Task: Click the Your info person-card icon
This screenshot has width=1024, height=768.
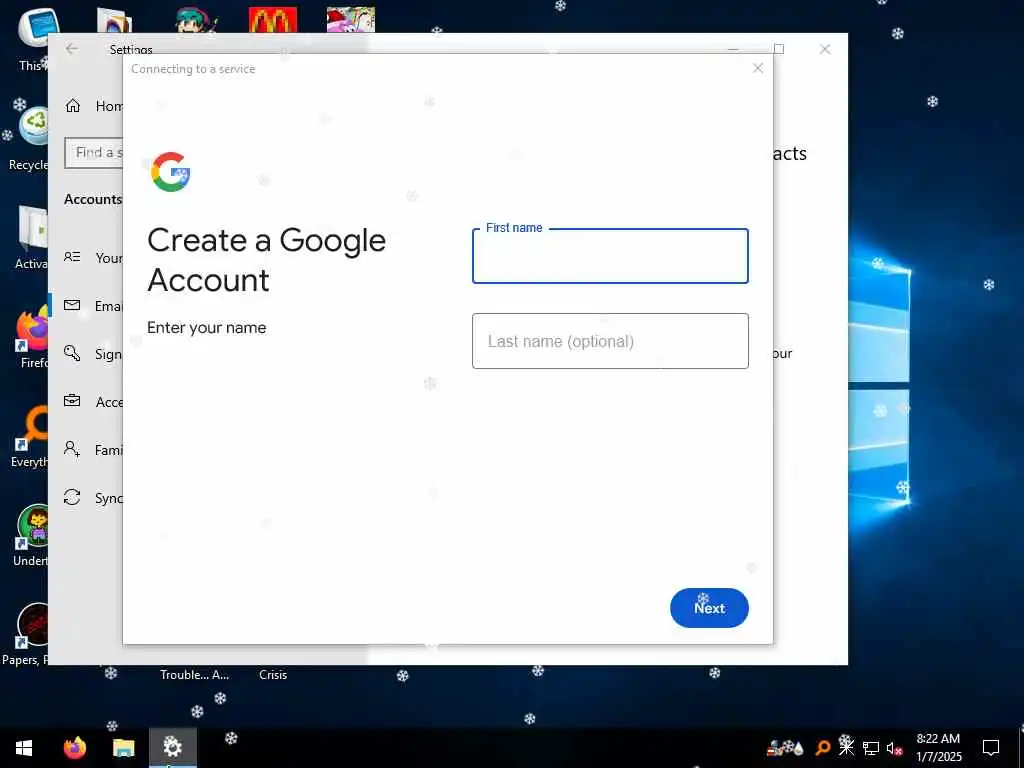Action: click(72, 257)
